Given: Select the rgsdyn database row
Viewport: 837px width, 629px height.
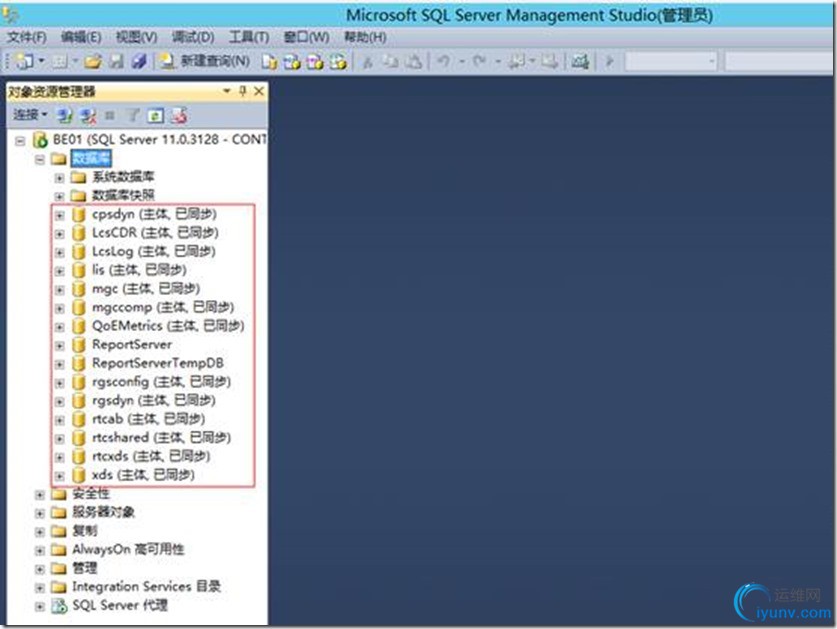Looking at the screenshot, I should (154, 400).
